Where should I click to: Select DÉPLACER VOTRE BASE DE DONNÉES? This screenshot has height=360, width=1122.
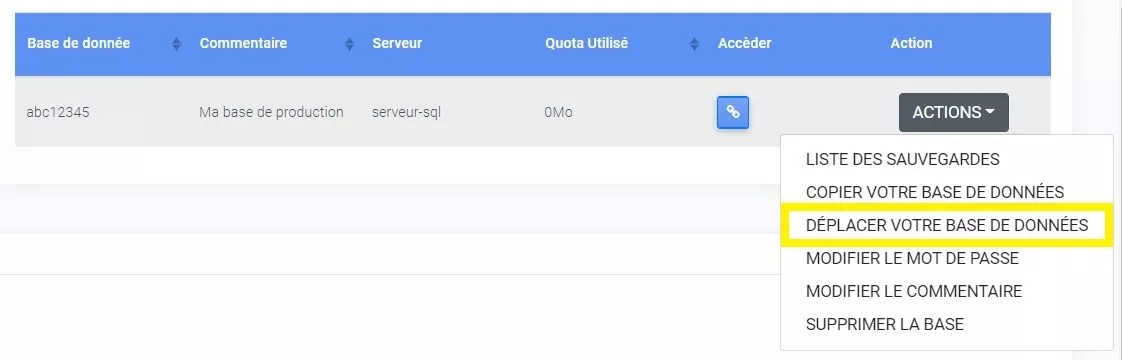coord(947,225)
